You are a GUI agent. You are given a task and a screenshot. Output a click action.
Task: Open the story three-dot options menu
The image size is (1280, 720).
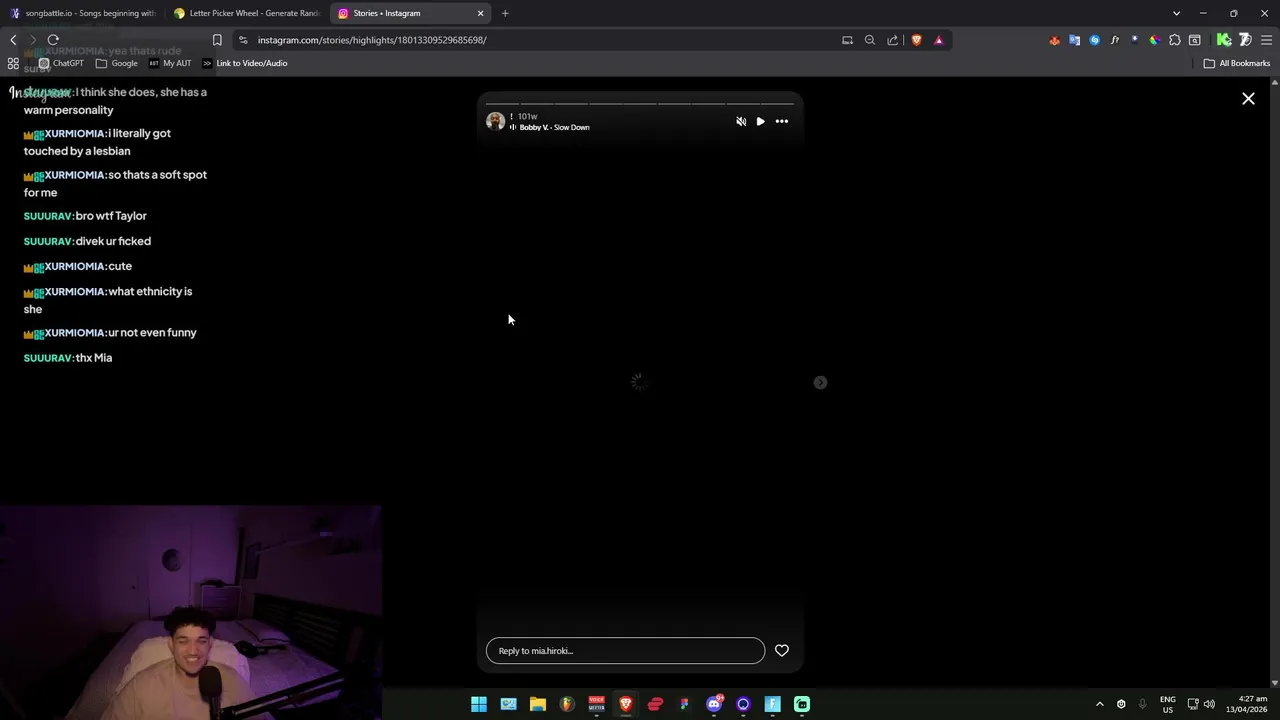(x=782, y=121)
